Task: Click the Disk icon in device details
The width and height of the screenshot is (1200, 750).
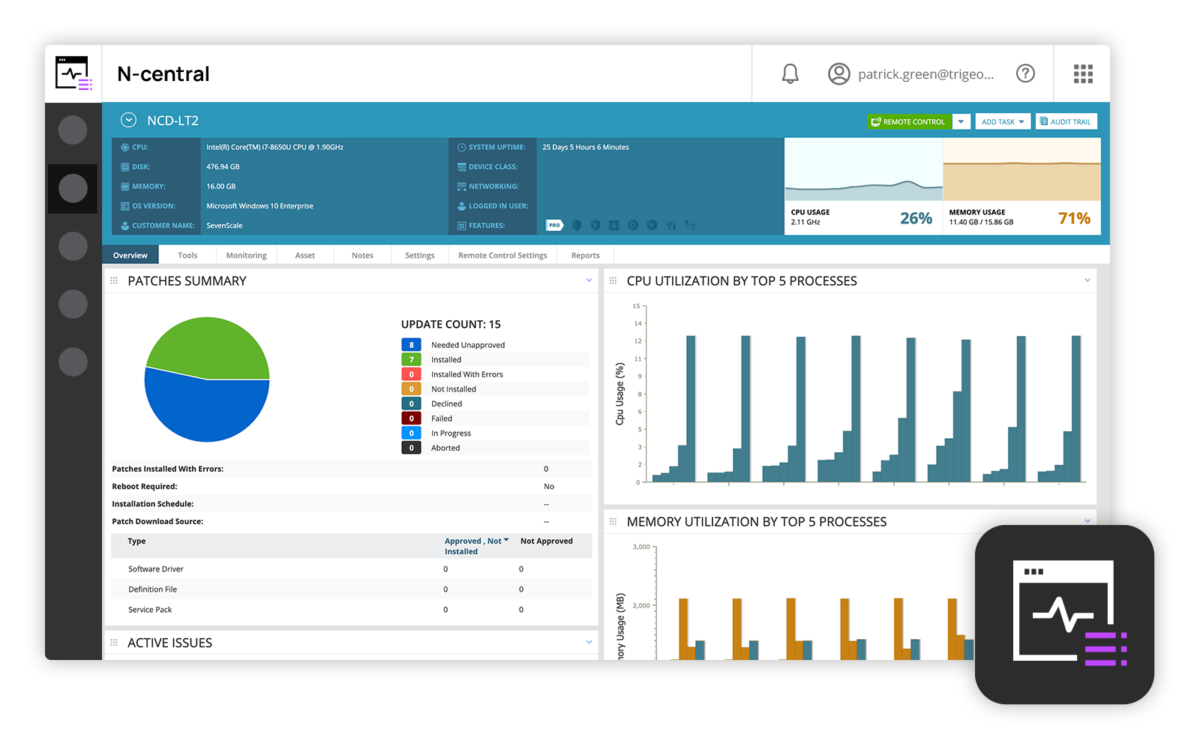Action: point(125,167)
